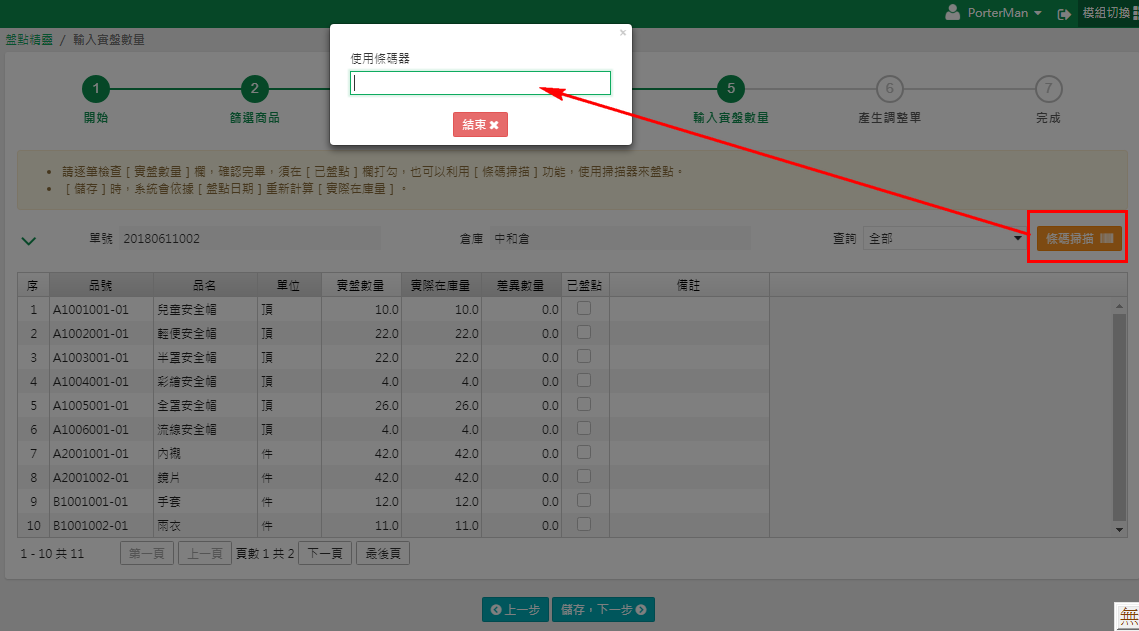Check 已盤點 for A2001001-01
1139x631 pixels.
(x=583, y=452)
